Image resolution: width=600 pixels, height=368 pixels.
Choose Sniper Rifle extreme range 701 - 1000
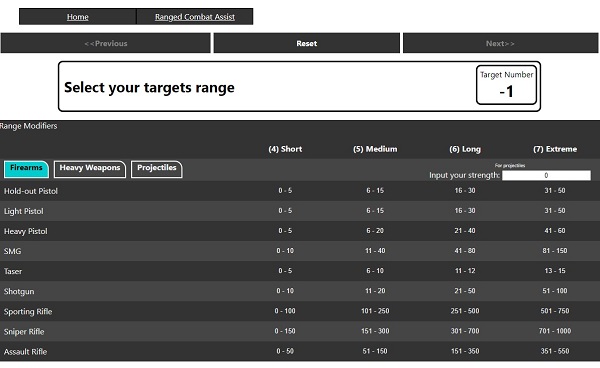(x=555, y=331)
